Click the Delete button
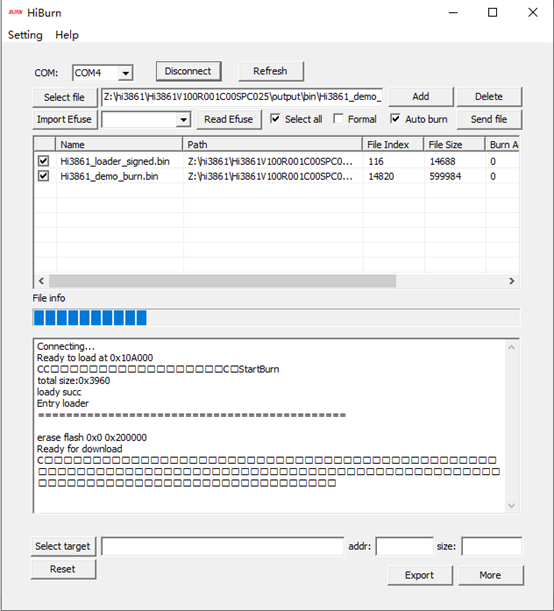Viewport: 554px width, 611px height. [x=489, y=97]
